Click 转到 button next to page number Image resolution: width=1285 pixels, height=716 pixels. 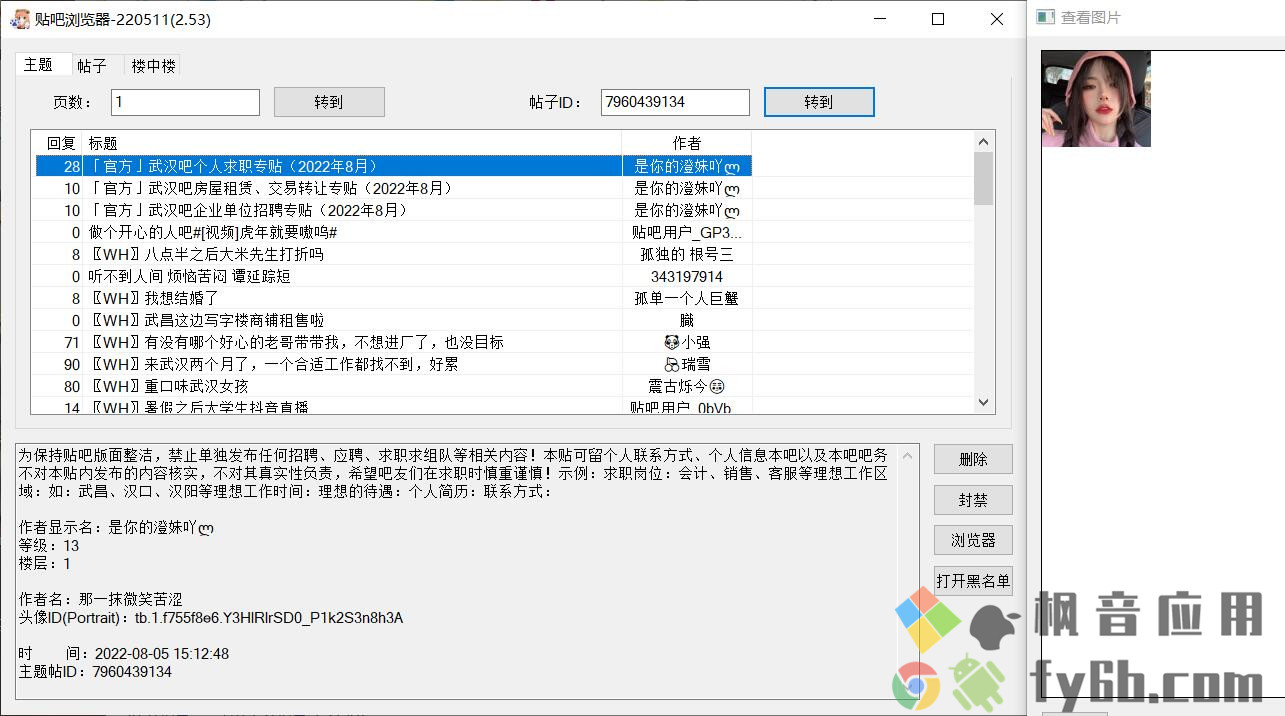(329, 102)
